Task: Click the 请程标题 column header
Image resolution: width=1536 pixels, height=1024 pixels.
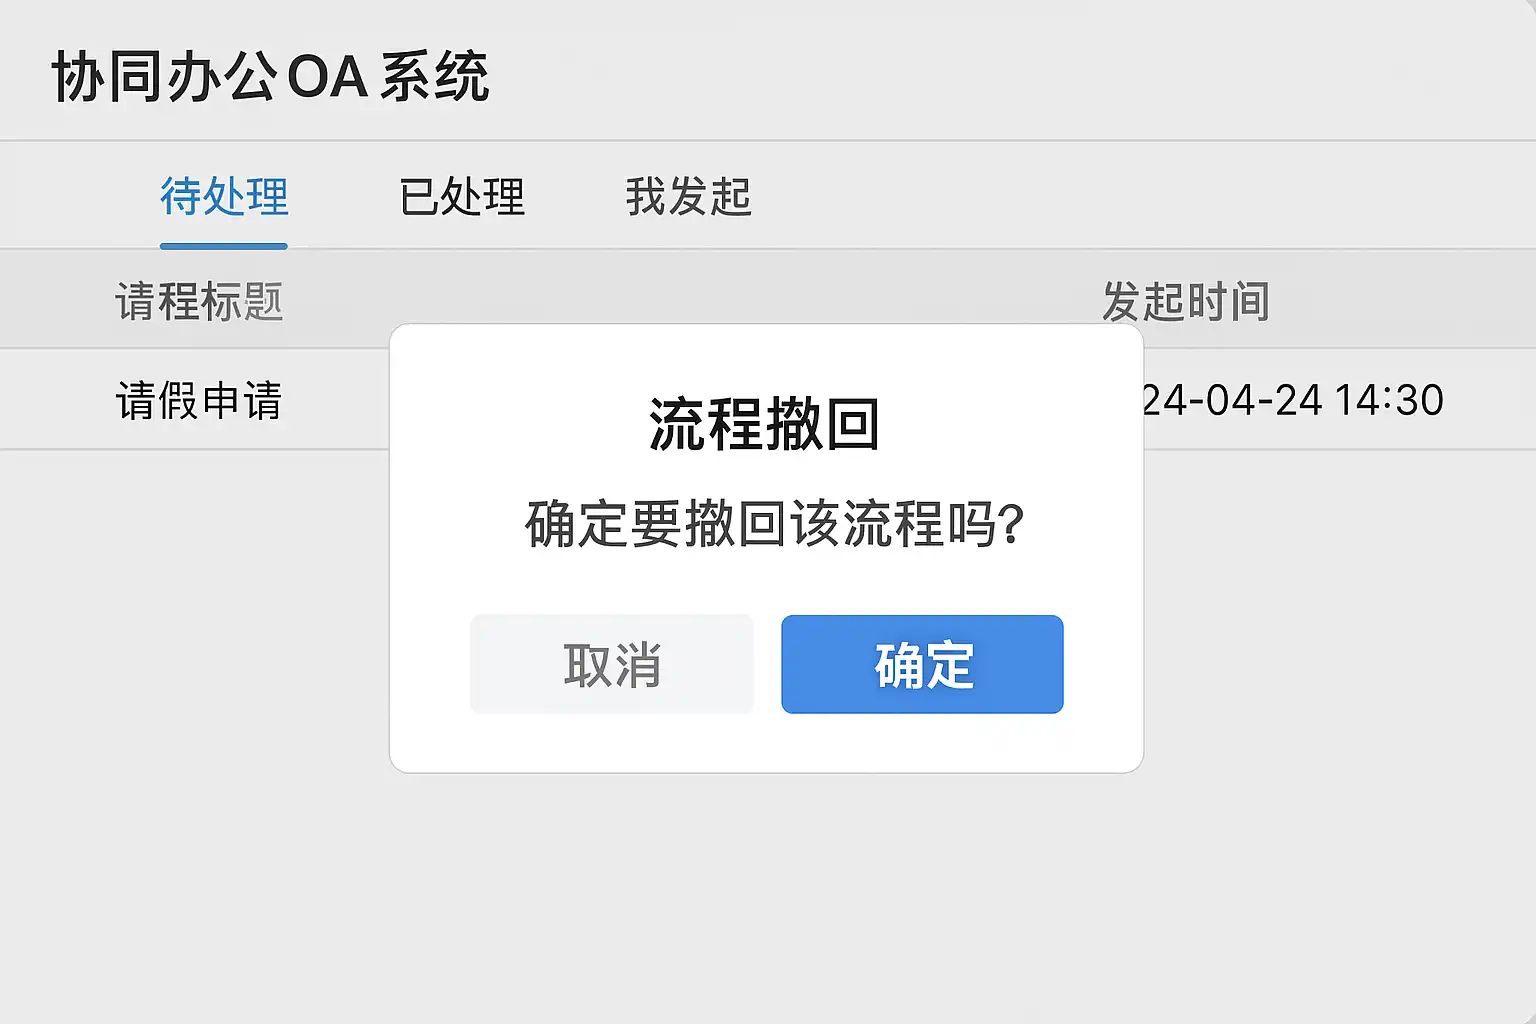Action: click(x=199, y=301)
